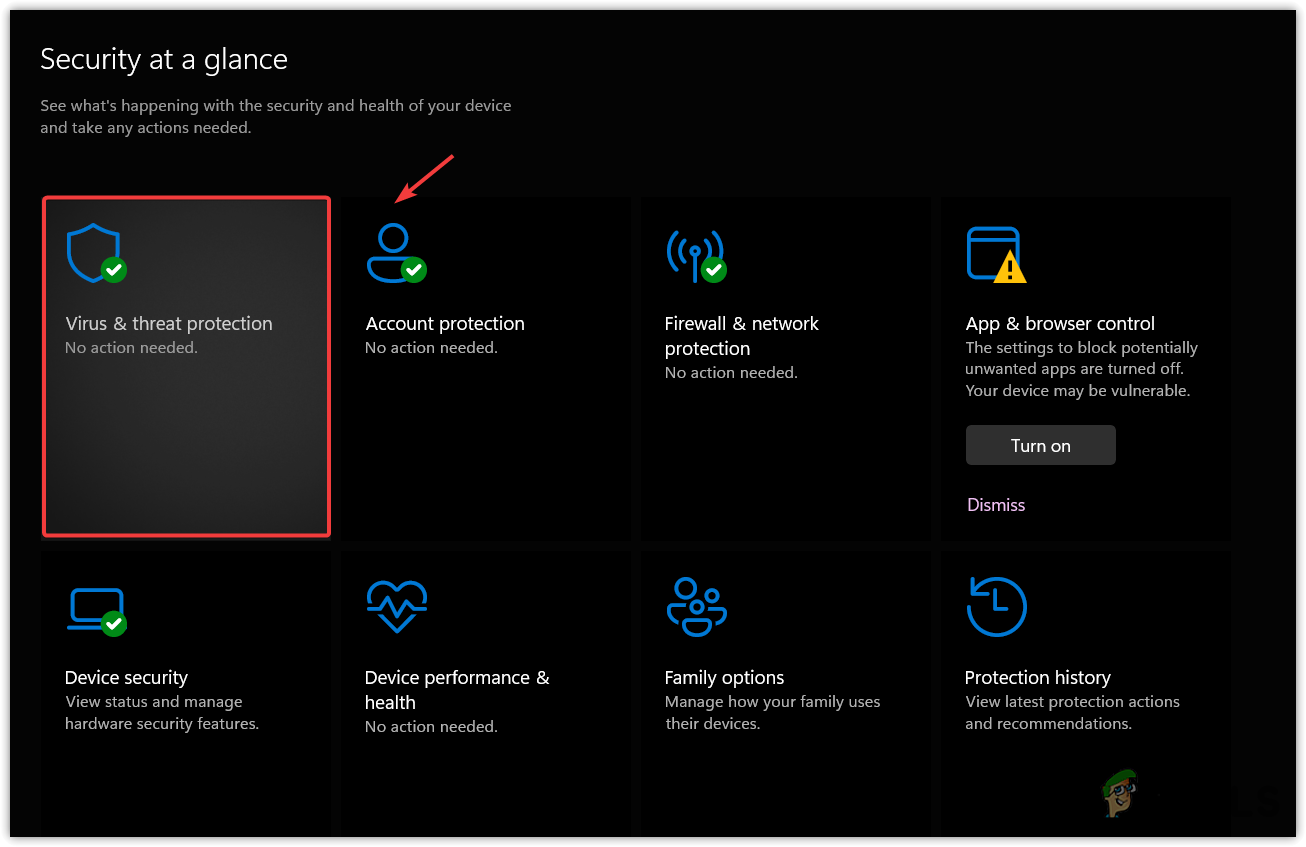Click the App & browser control window icon
Screen dimensions: 1306x847
tap(994, 254)
